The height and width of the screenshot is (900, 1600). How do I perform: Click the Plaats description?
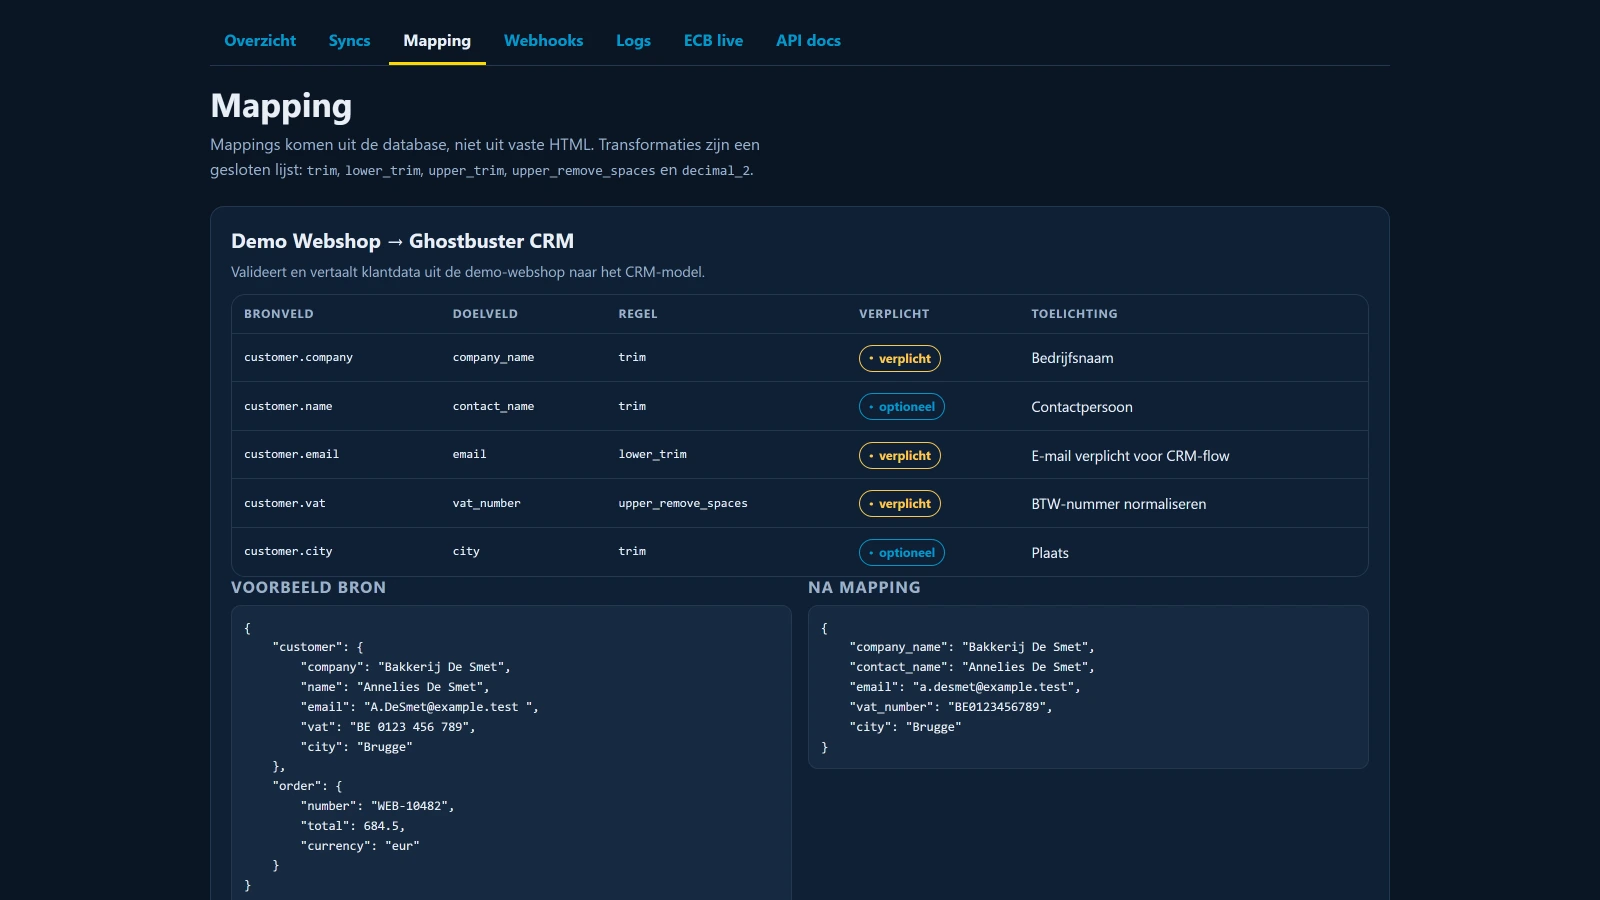point(1050,553)
